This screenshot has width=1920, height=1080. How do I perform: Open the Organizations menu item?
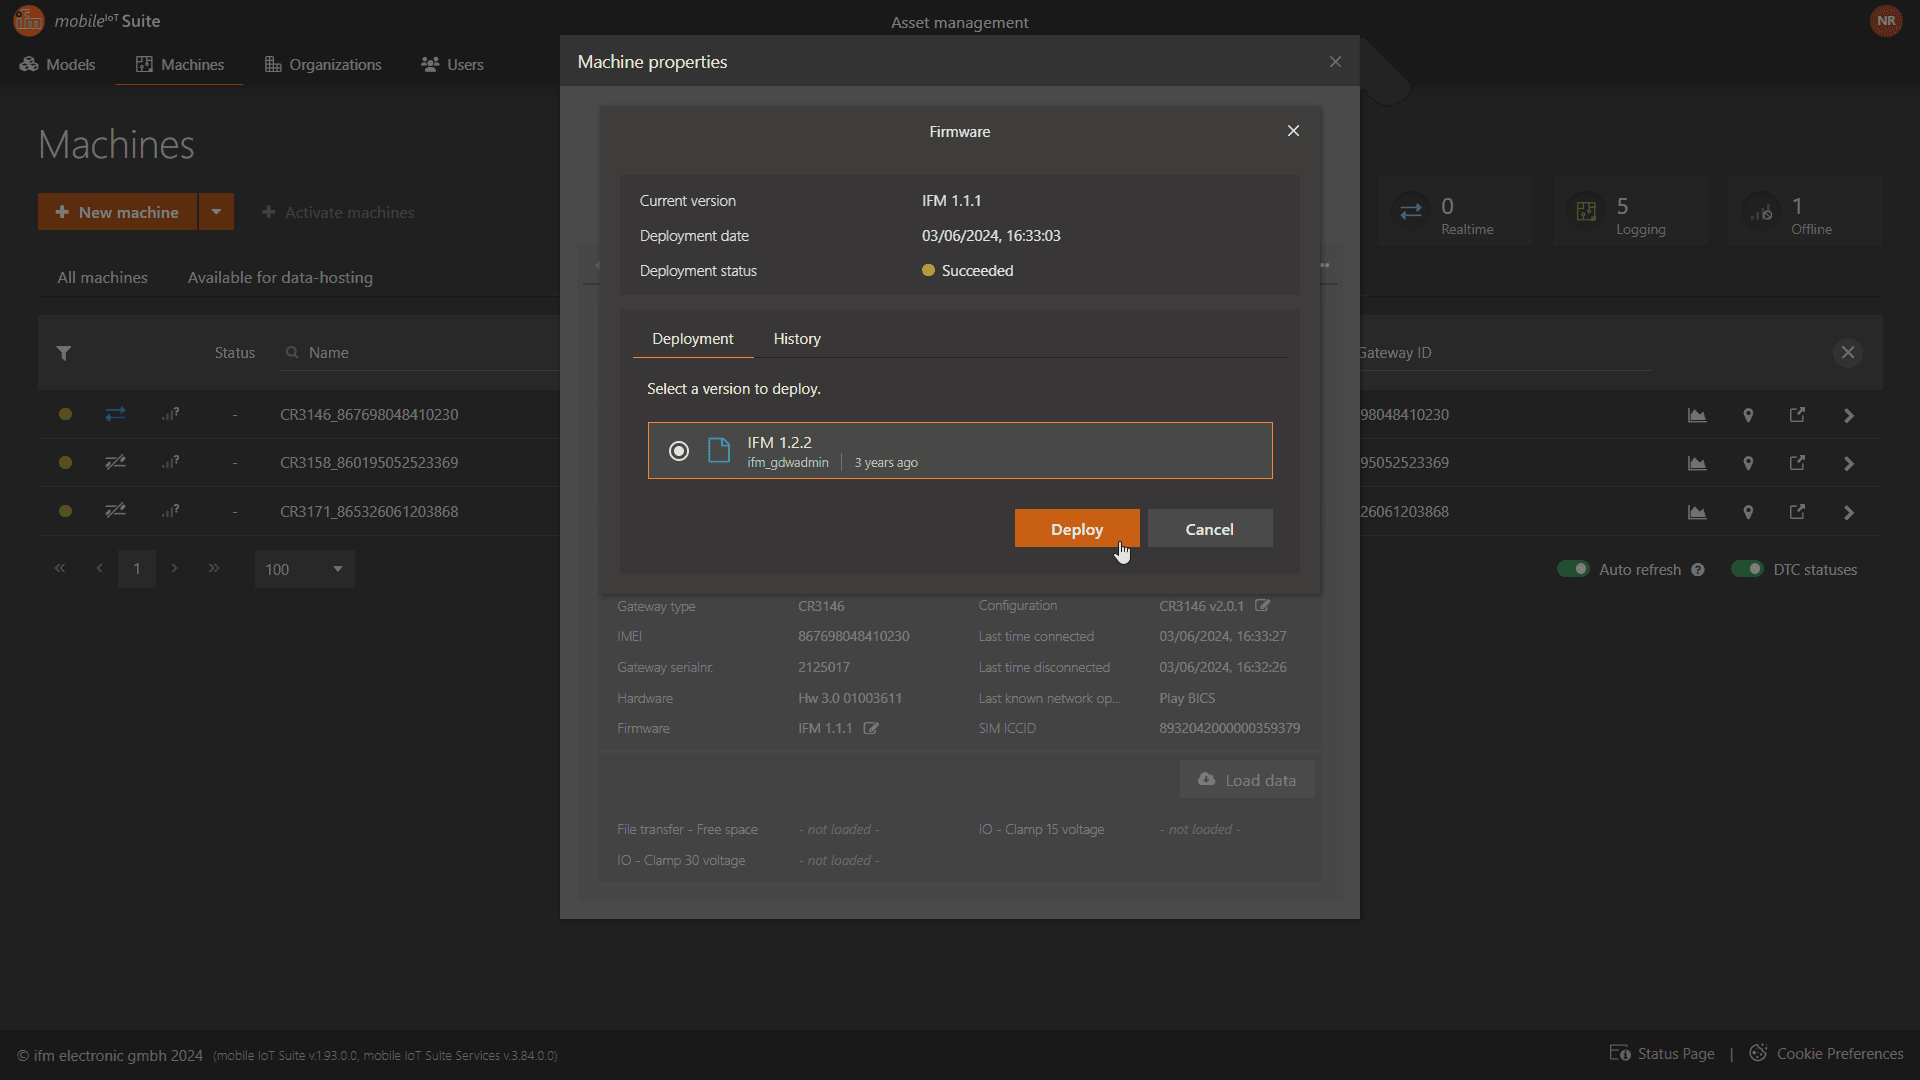click(x=323, y=64)
